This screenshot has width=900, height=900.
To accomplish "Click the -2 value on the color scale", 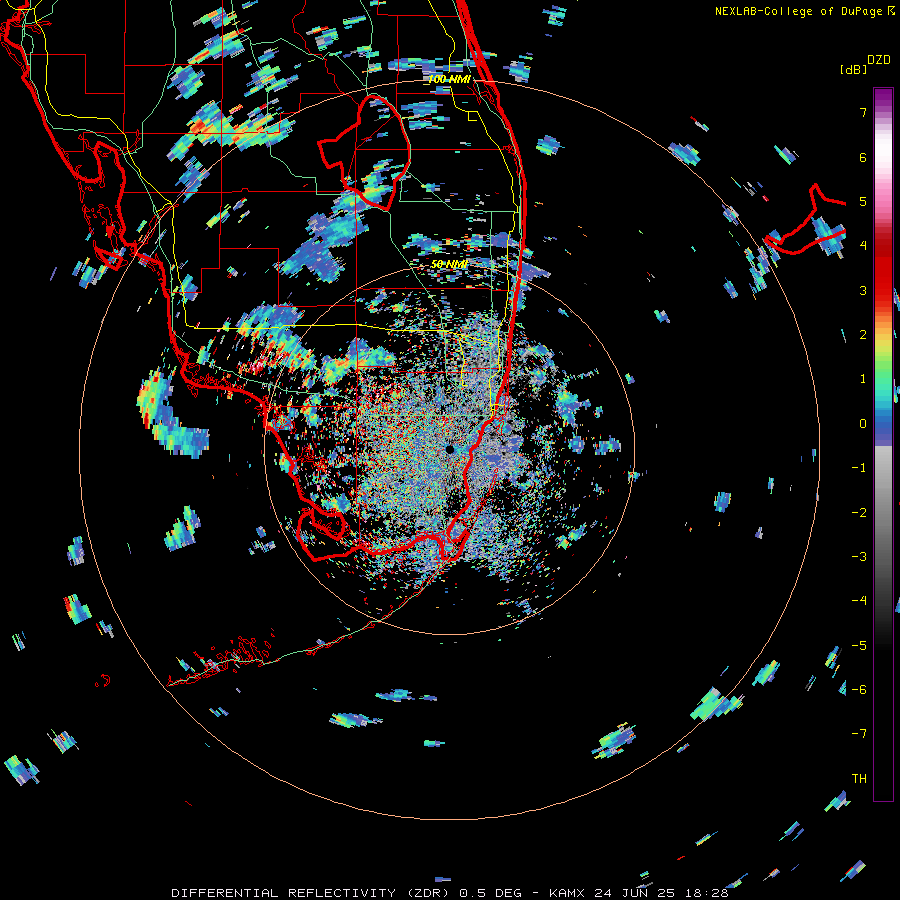I will (859, 513).
